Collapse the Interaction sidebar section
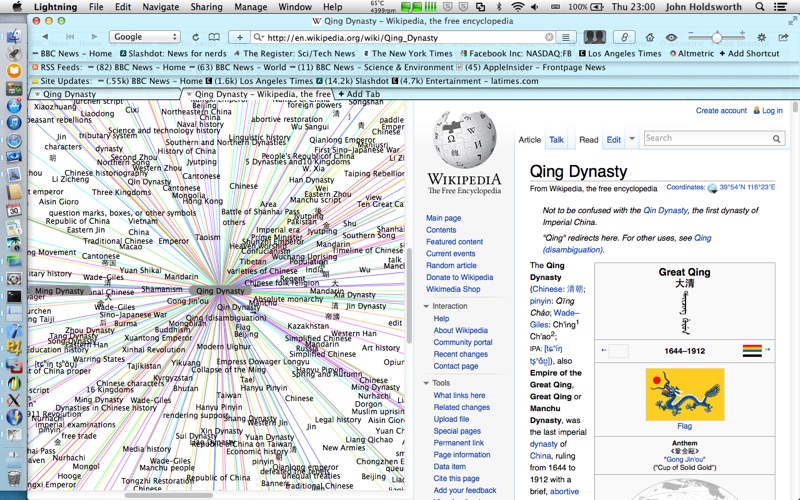Screen dimensions: 800x500 (x=426, y=306)
